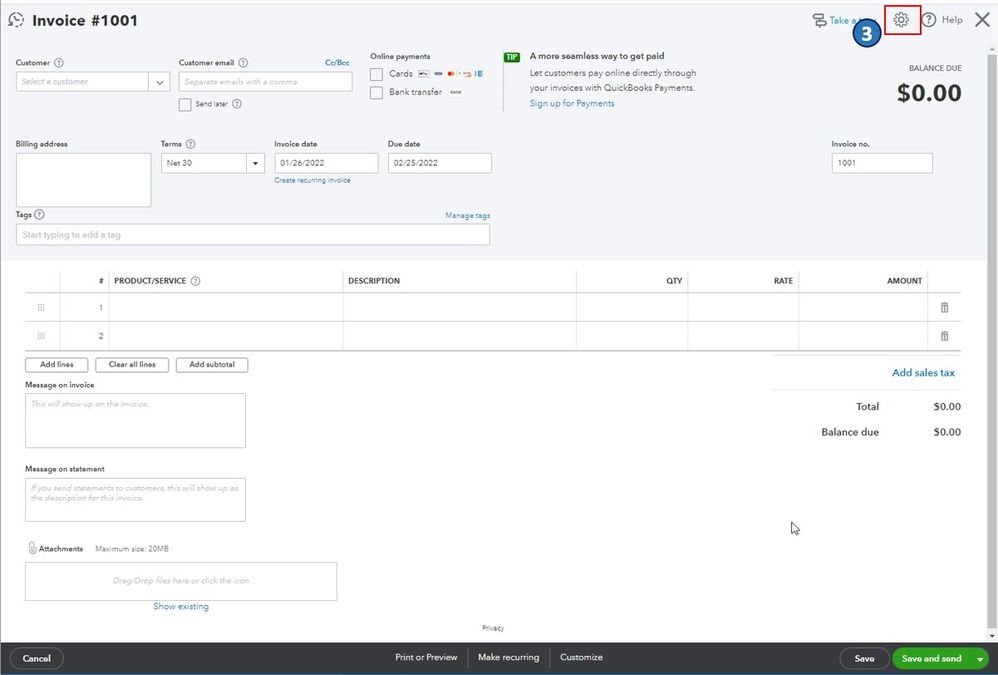The image size is (998, 675).
Task: Grab the drag handle for line 1
Action: point(41,308)
